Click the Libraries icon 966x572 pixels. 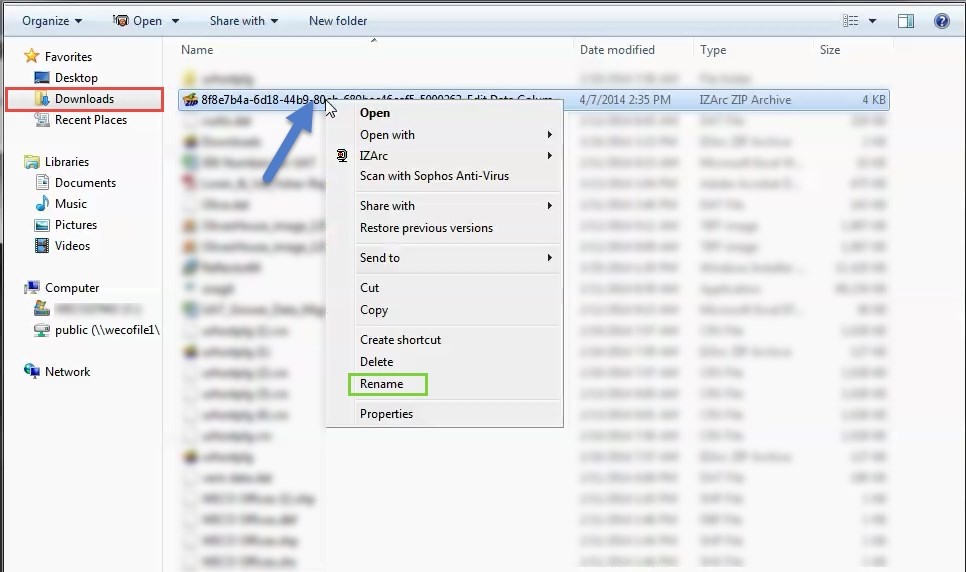click(31, 162)
